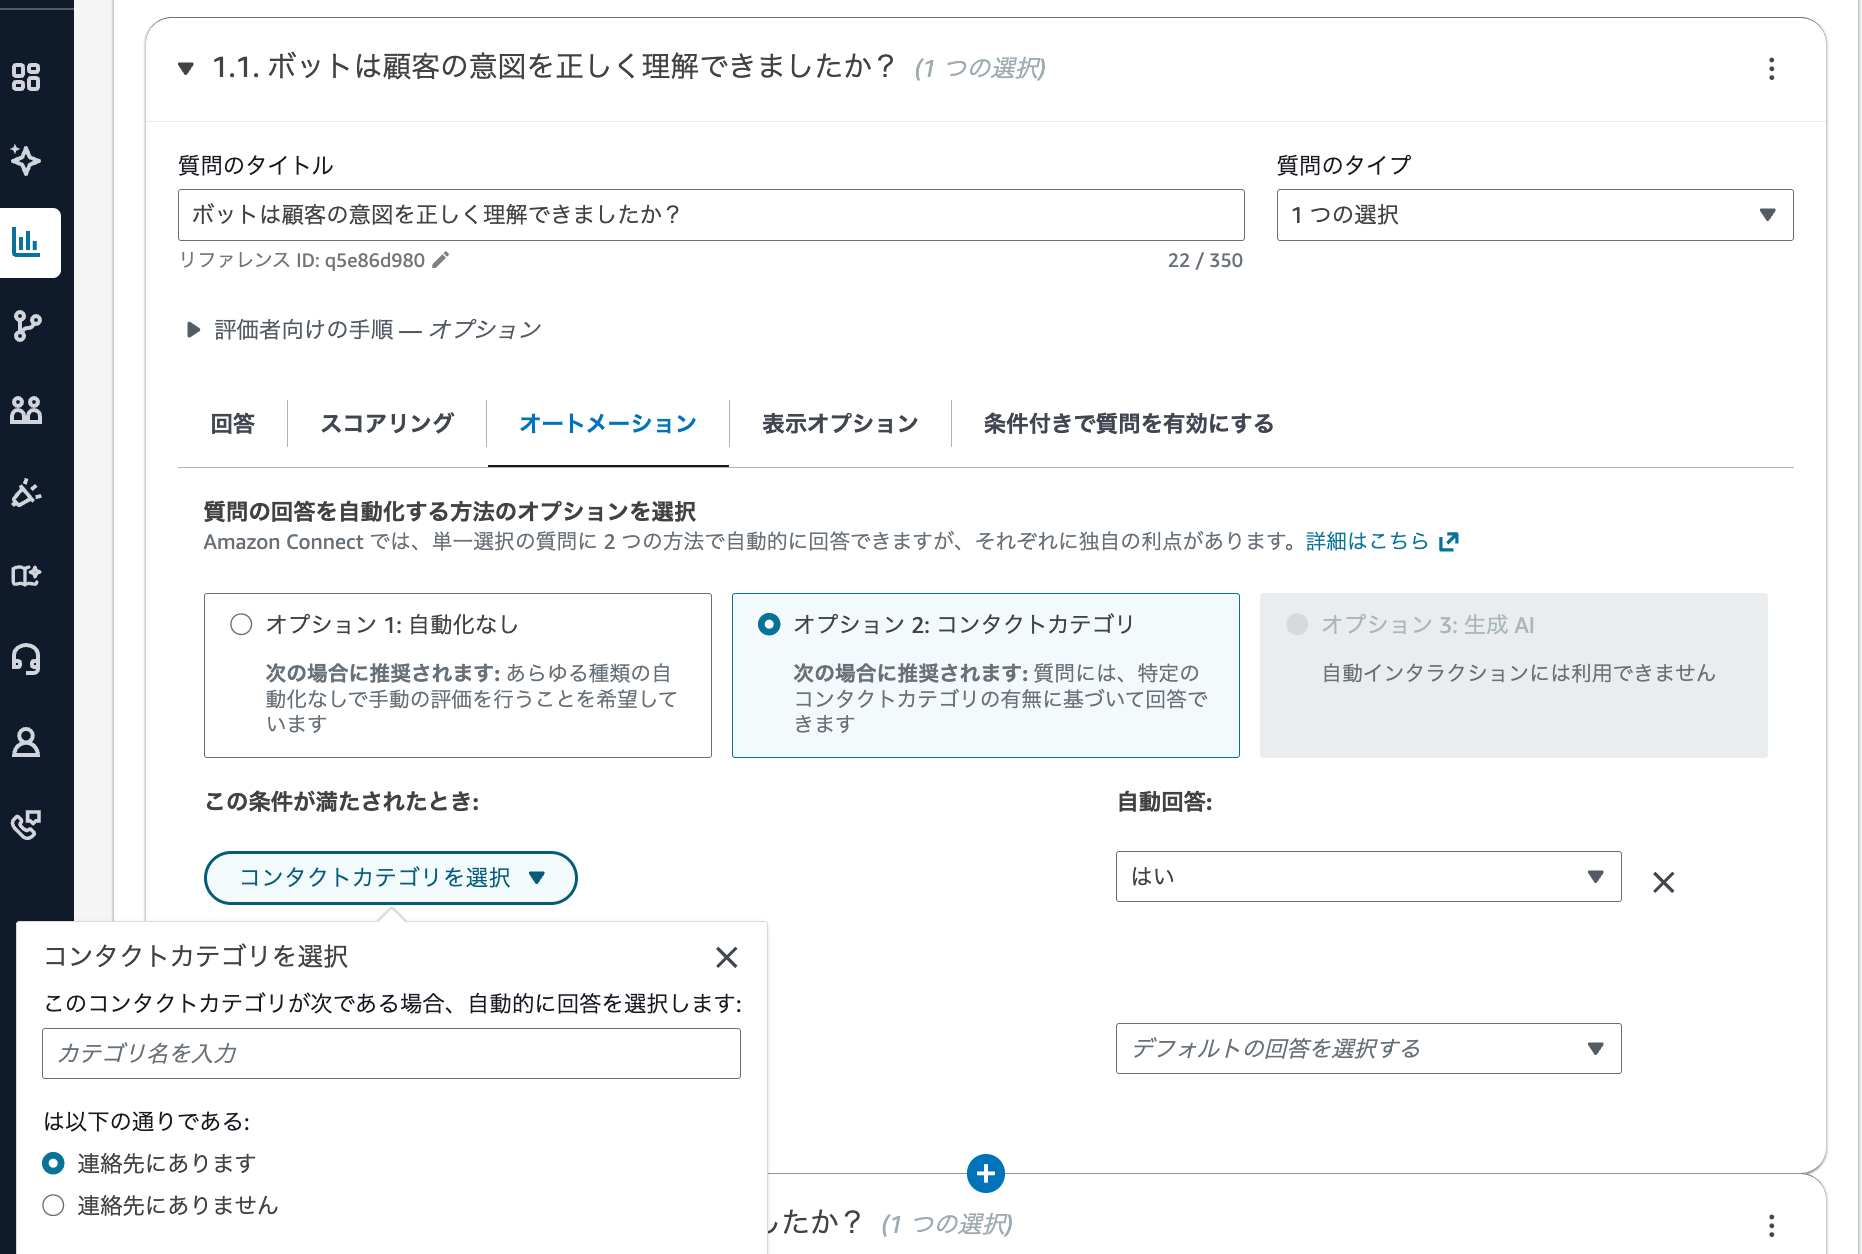The width and height of the screenshot is (1862, 1254).
Task: Collapse question 1.1 using its disclosure triangle
Action: 185,69
